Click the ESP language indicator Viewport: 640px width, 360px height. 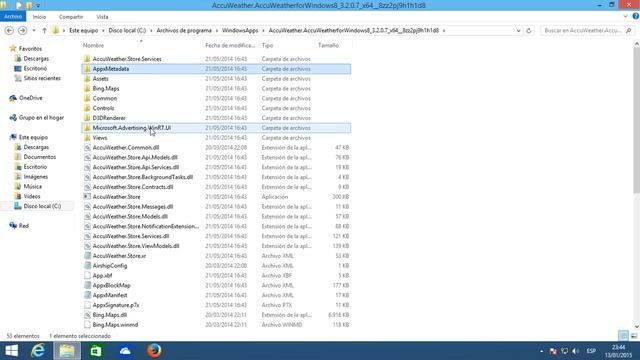pyautogui.click(x=591, y=351)
